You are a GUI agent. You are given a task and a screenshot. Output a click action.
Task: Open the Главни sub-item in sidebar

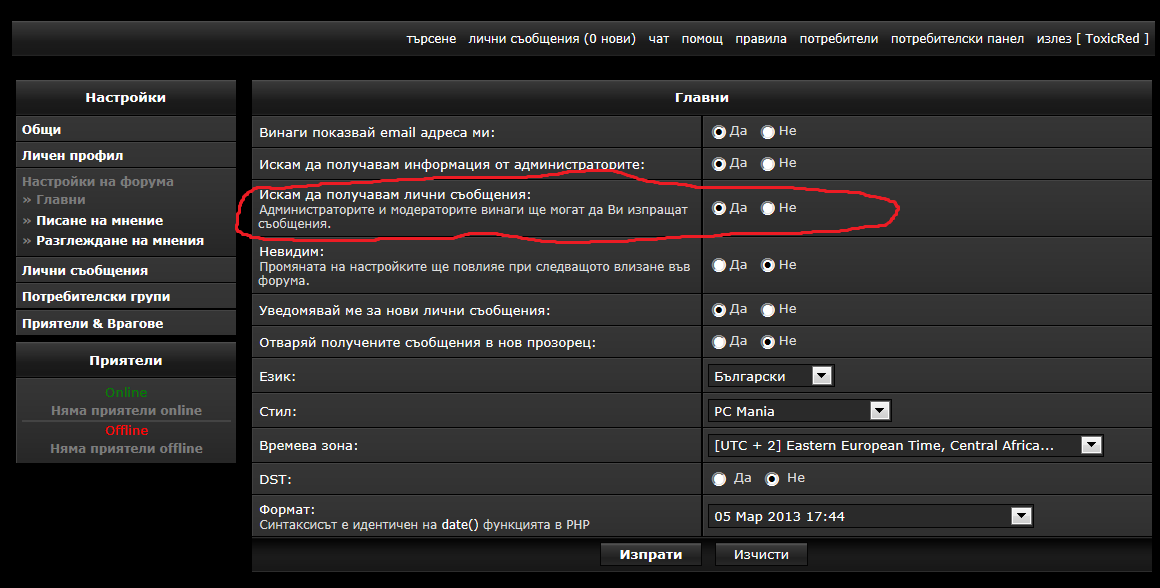61,200
